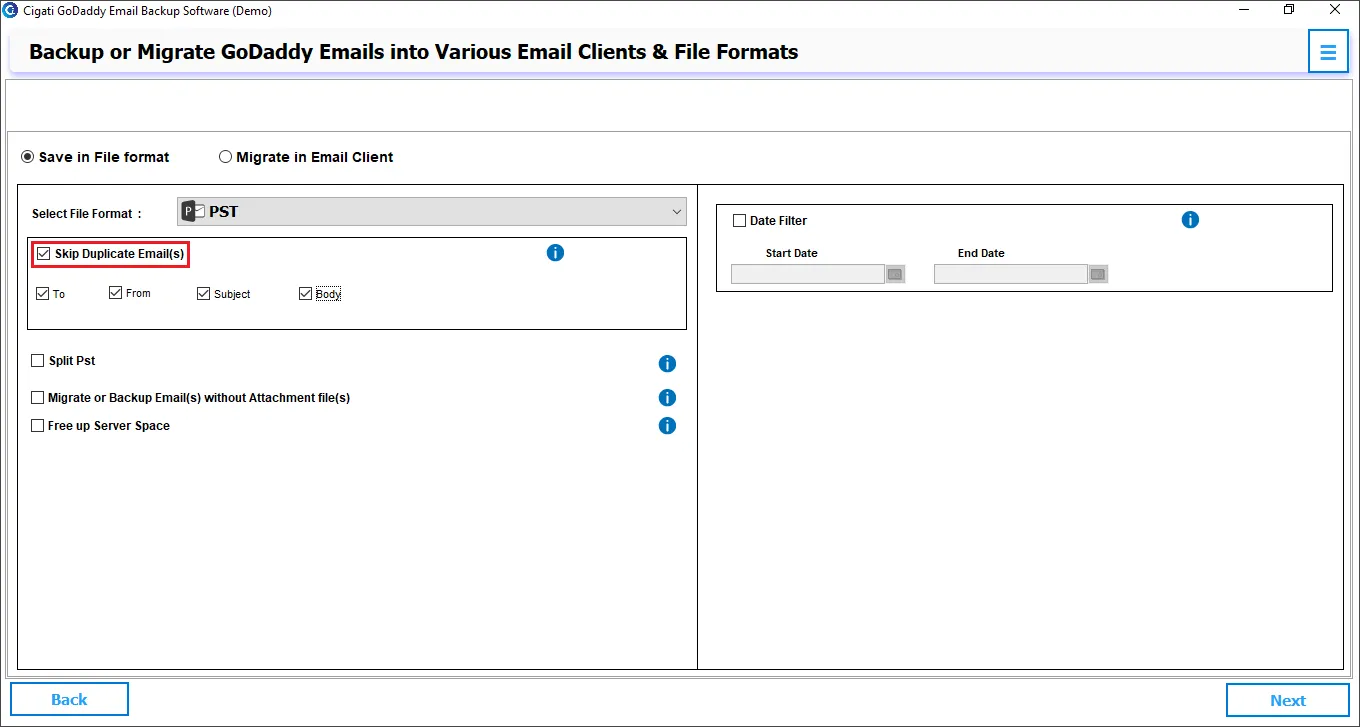
Task: Click info icon for without Attachment option
Action: (x=667, y=398)
